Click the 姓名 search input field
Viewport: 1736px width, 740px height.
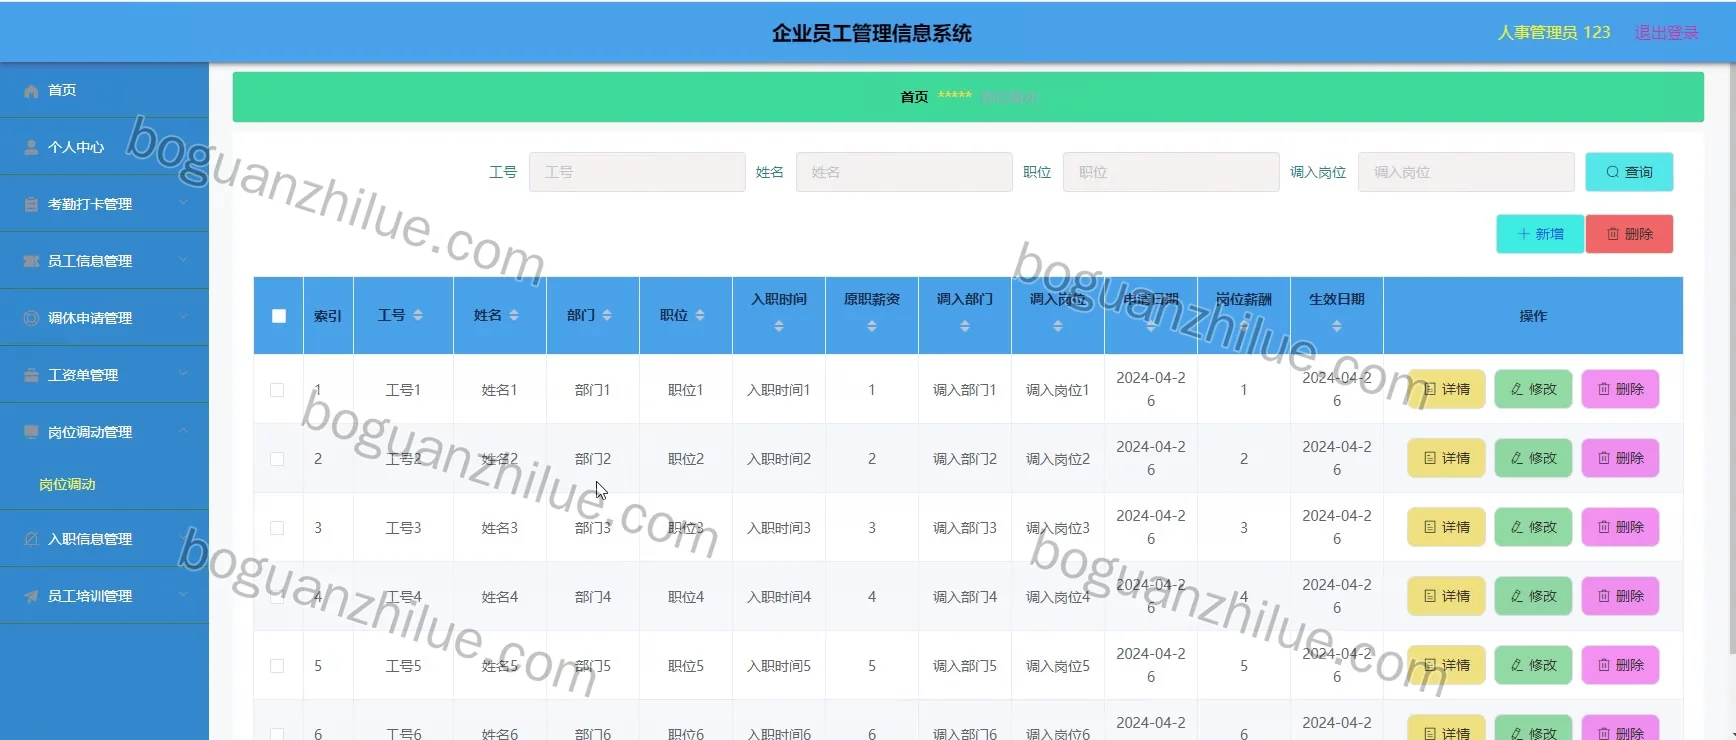(904, 172)
